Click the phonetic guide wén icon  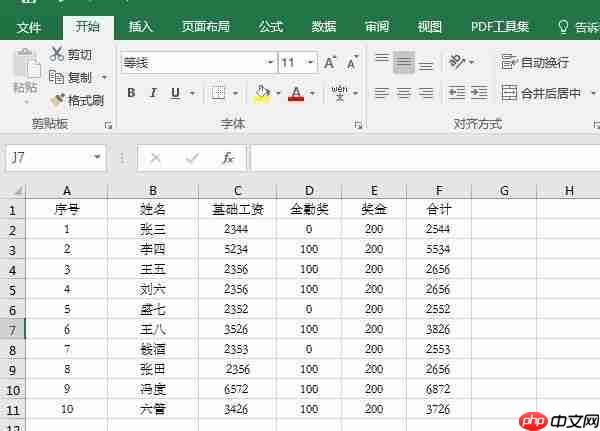tap(339, 93)
